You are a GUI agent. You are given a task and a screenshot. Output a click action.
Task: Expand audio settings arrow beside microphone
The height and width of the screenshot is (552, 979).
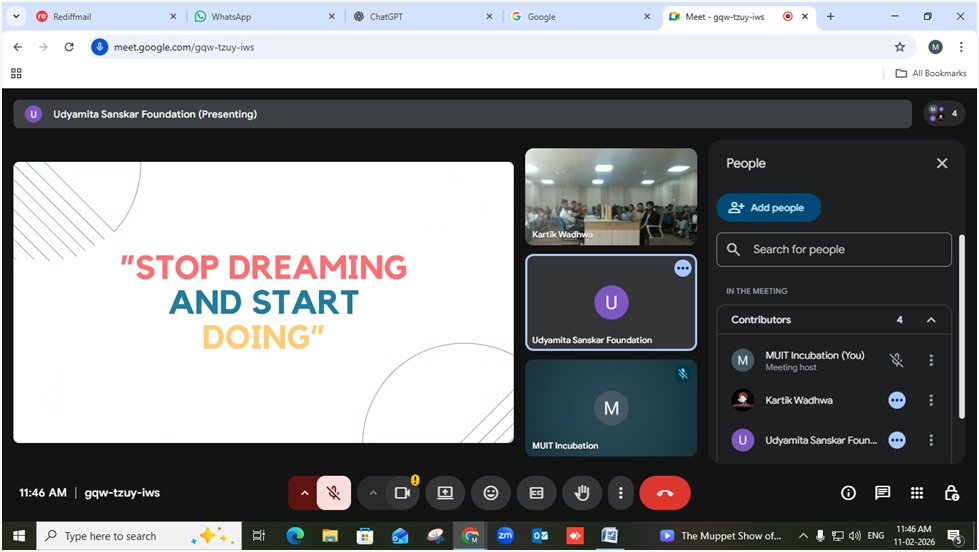click(x=304, y=493)
